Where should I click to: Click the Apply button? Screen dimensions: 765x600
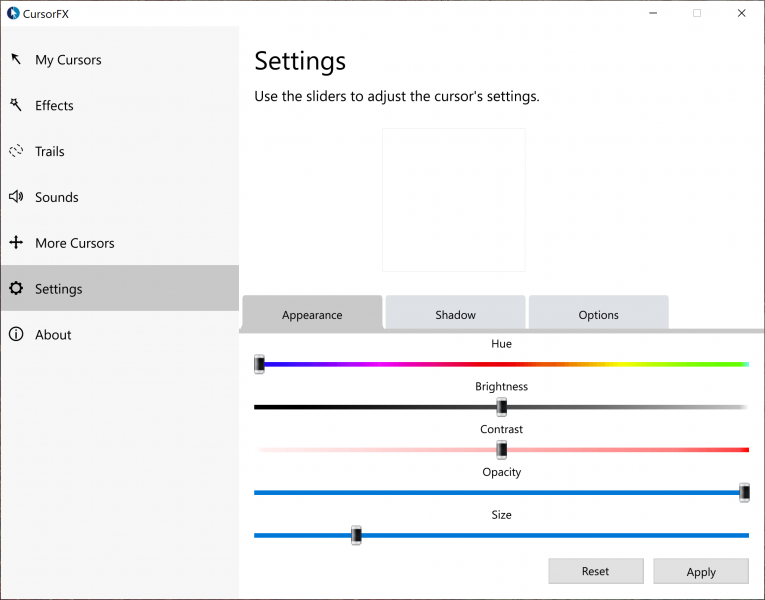[x=701, y=571]
